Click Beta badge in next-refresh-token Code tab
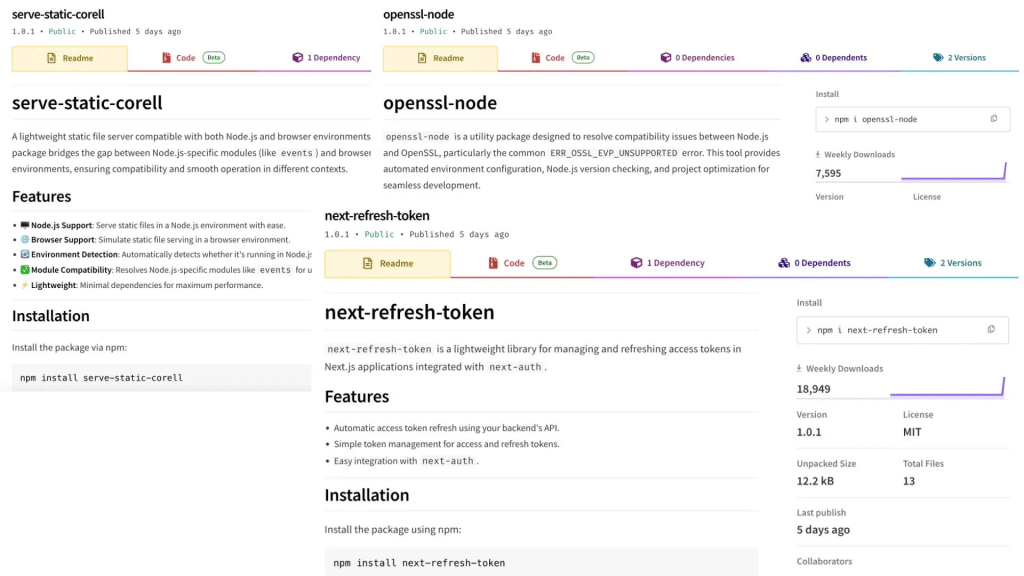The image size is (1024, 576). [x=545, y=263]
